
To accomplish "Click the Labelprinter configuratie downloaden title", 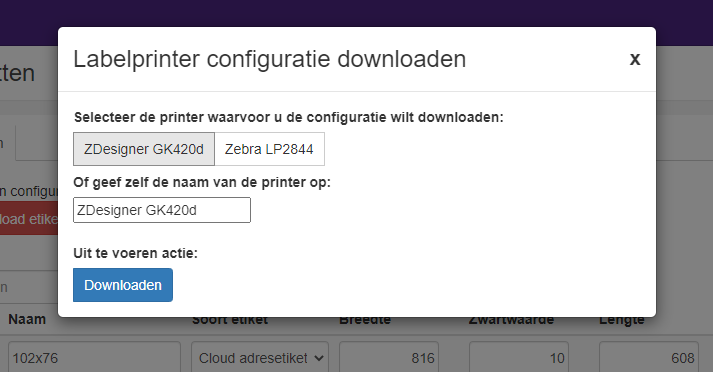I will 270,59.
